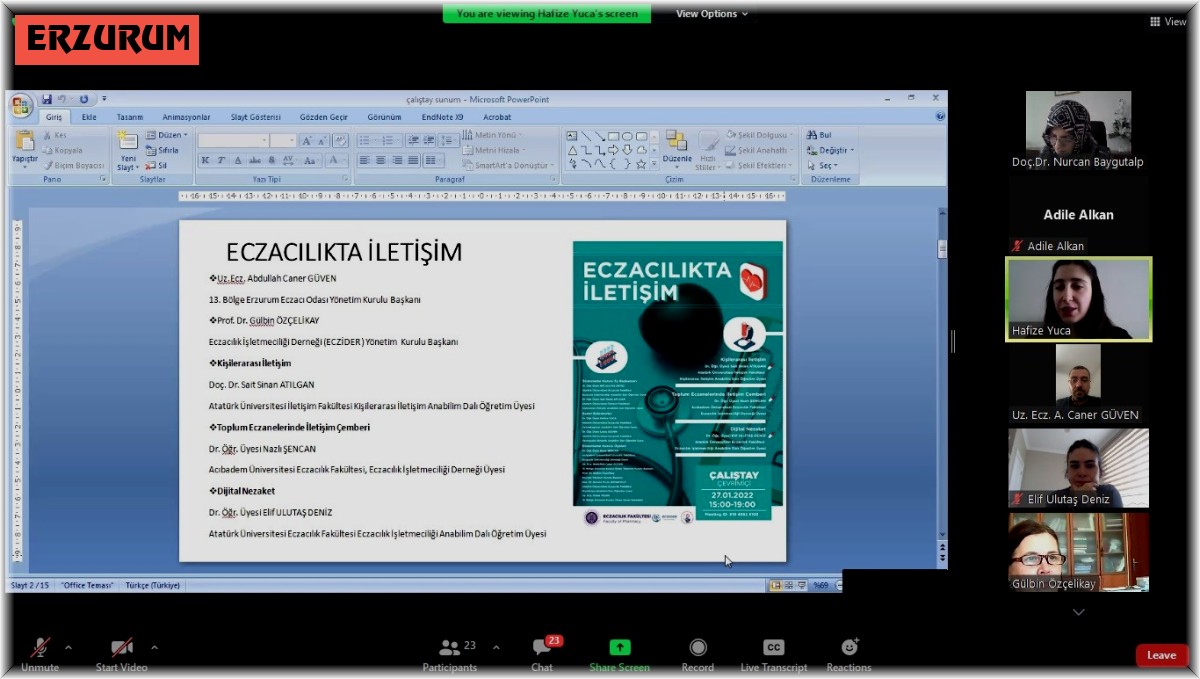Viewport: 1200px width, 679px height.
Task: Expand video options arrow beside Start Video
Action: click(x=154, y=647)
